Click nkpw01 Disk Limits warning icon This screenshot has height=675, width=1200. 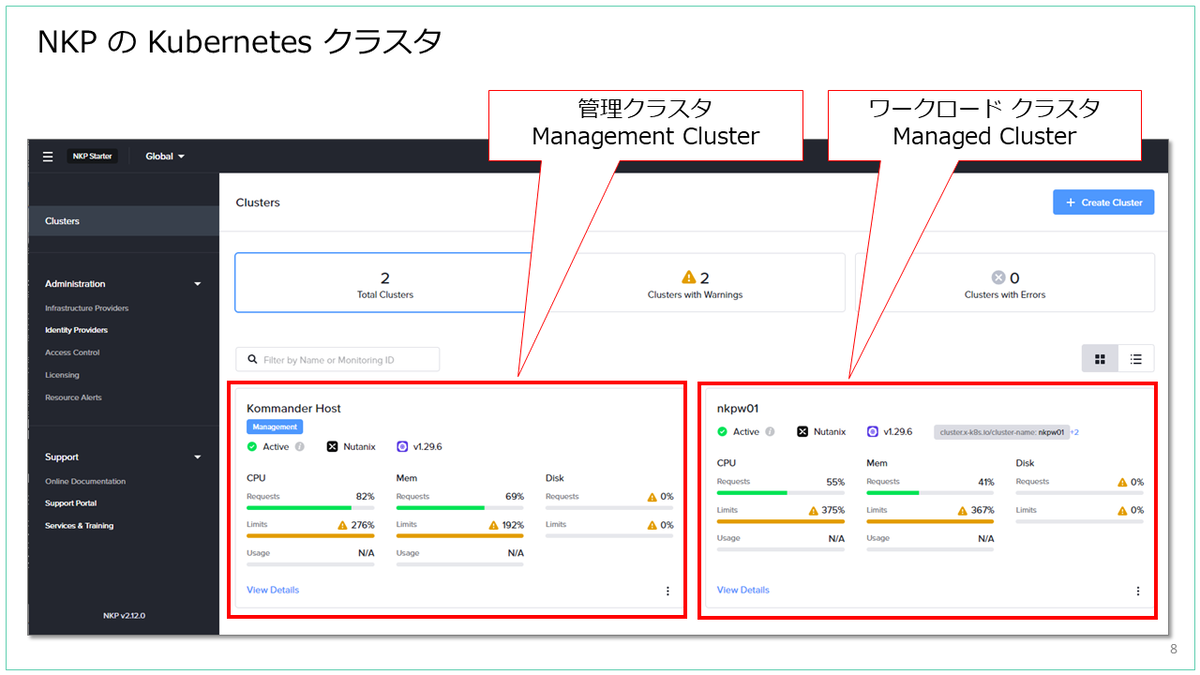[x=1123, y=510]
